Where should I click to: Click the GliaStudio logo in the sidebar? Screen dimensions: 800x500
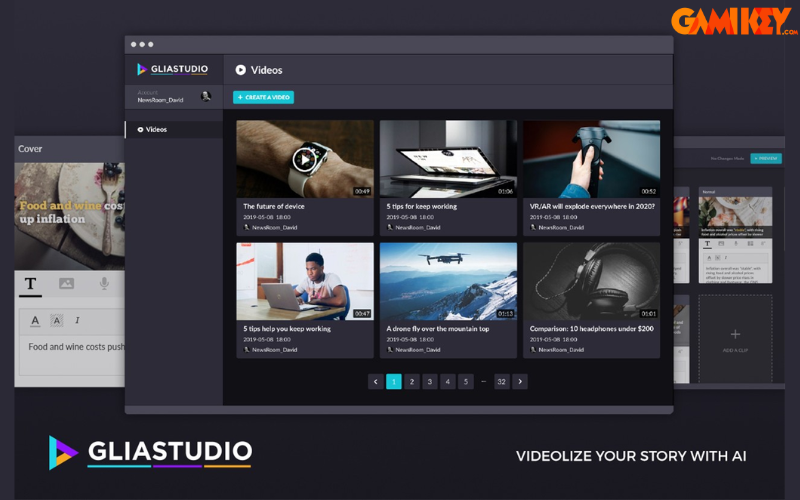coord(172,69)
